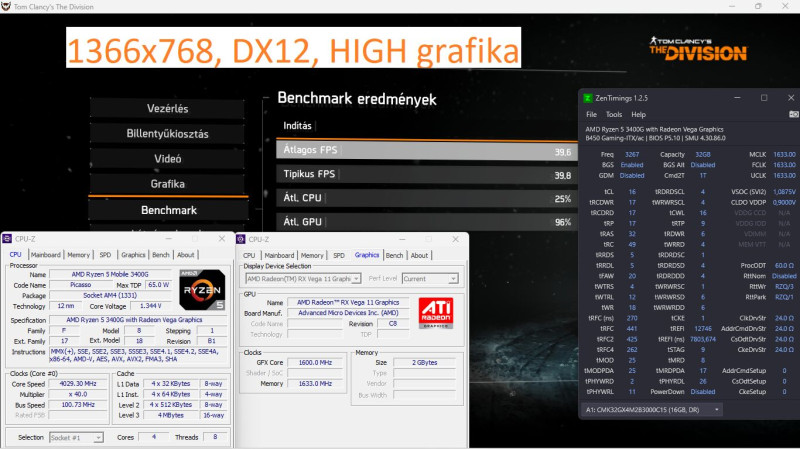Open the Billentyűkiosztás key bindings menu
The height and width of the screenshot is (449, 800).
coord(167,134)
